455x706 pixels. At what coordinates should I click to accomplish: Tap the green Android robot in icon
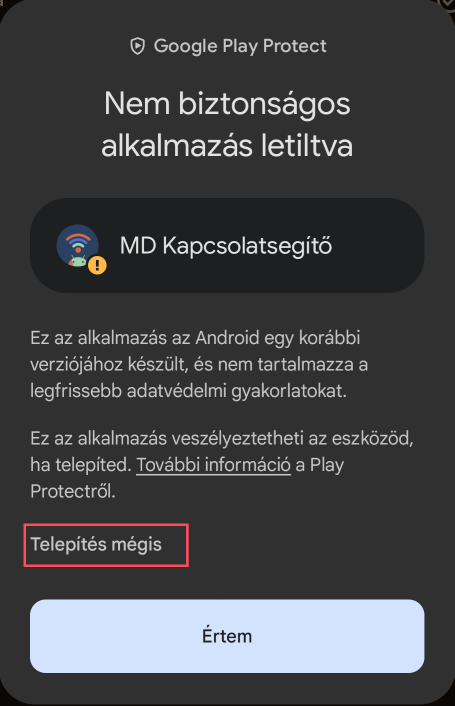tap(77, 260)
